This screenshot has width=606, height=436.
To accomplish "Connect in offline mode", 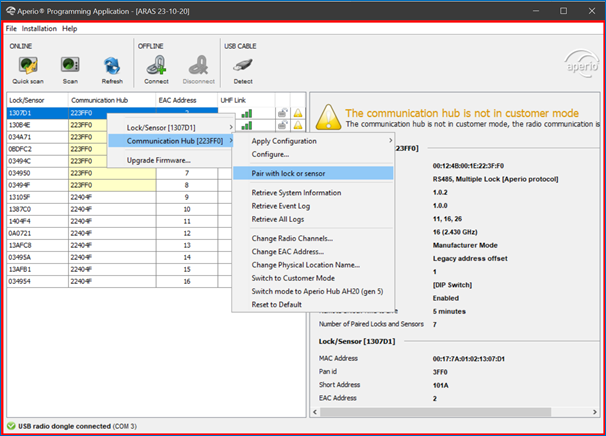I will [x=156, y=70].
